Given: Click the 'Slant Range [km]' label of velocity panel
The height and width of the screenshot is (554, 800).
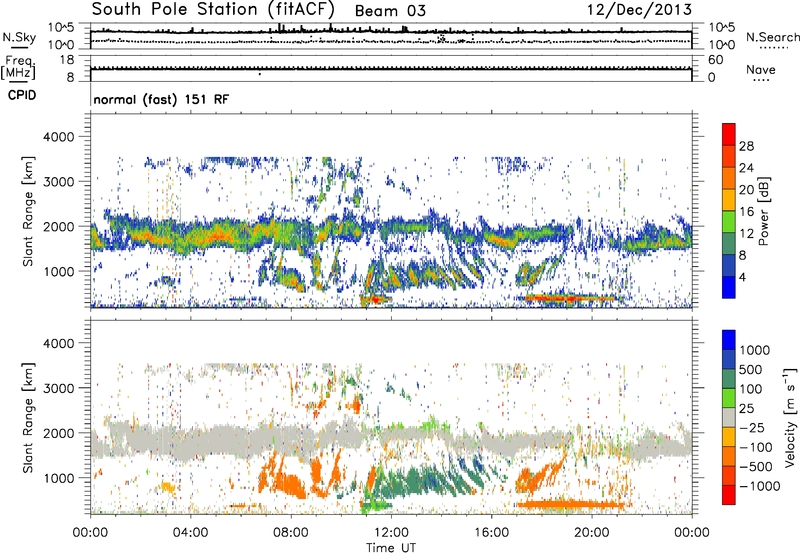Looking at the screenshot, I should pos(28,418).
